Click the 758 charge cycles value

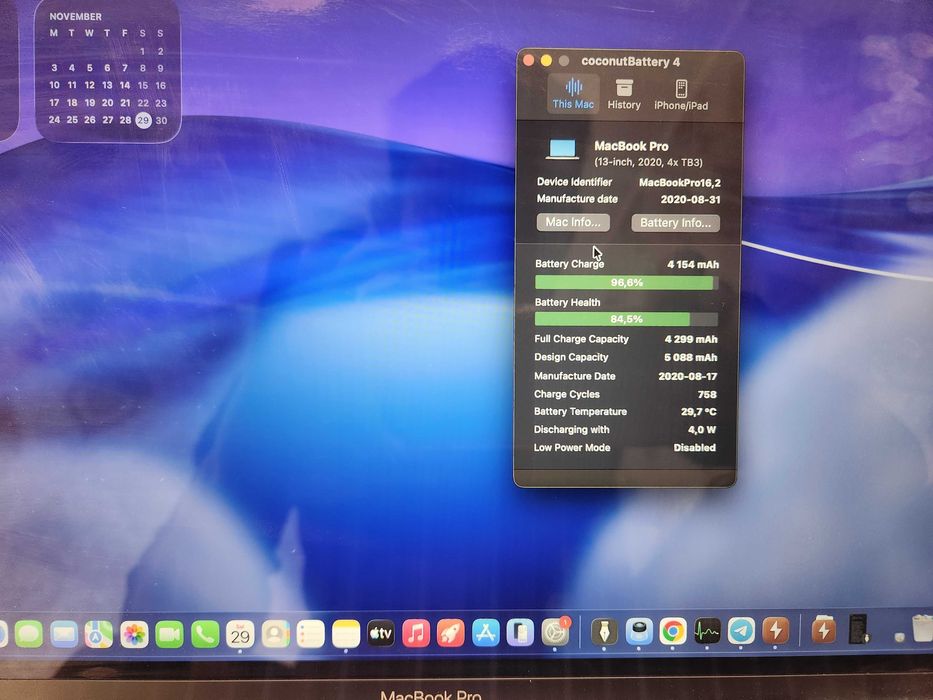707,395
